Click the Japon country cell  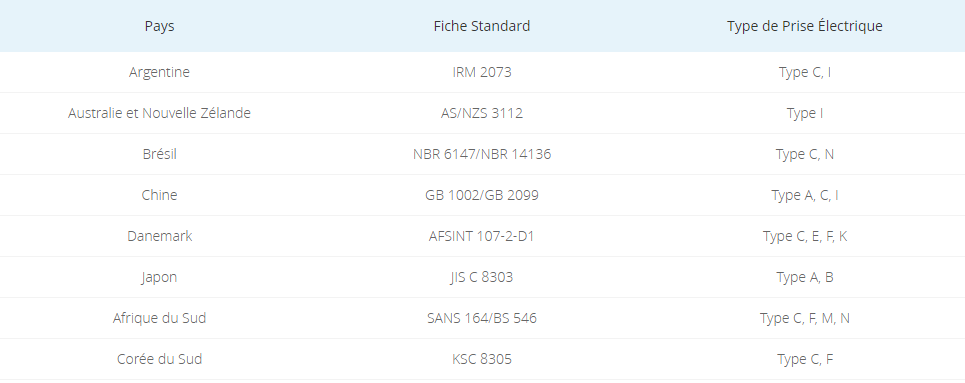pyautogui.click(x=159, y=277)
